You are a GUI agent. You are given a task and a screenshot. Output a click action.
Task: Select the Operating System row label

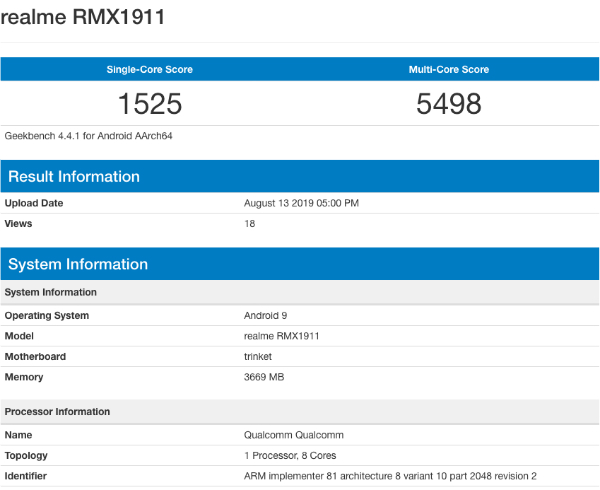[47, 316]
